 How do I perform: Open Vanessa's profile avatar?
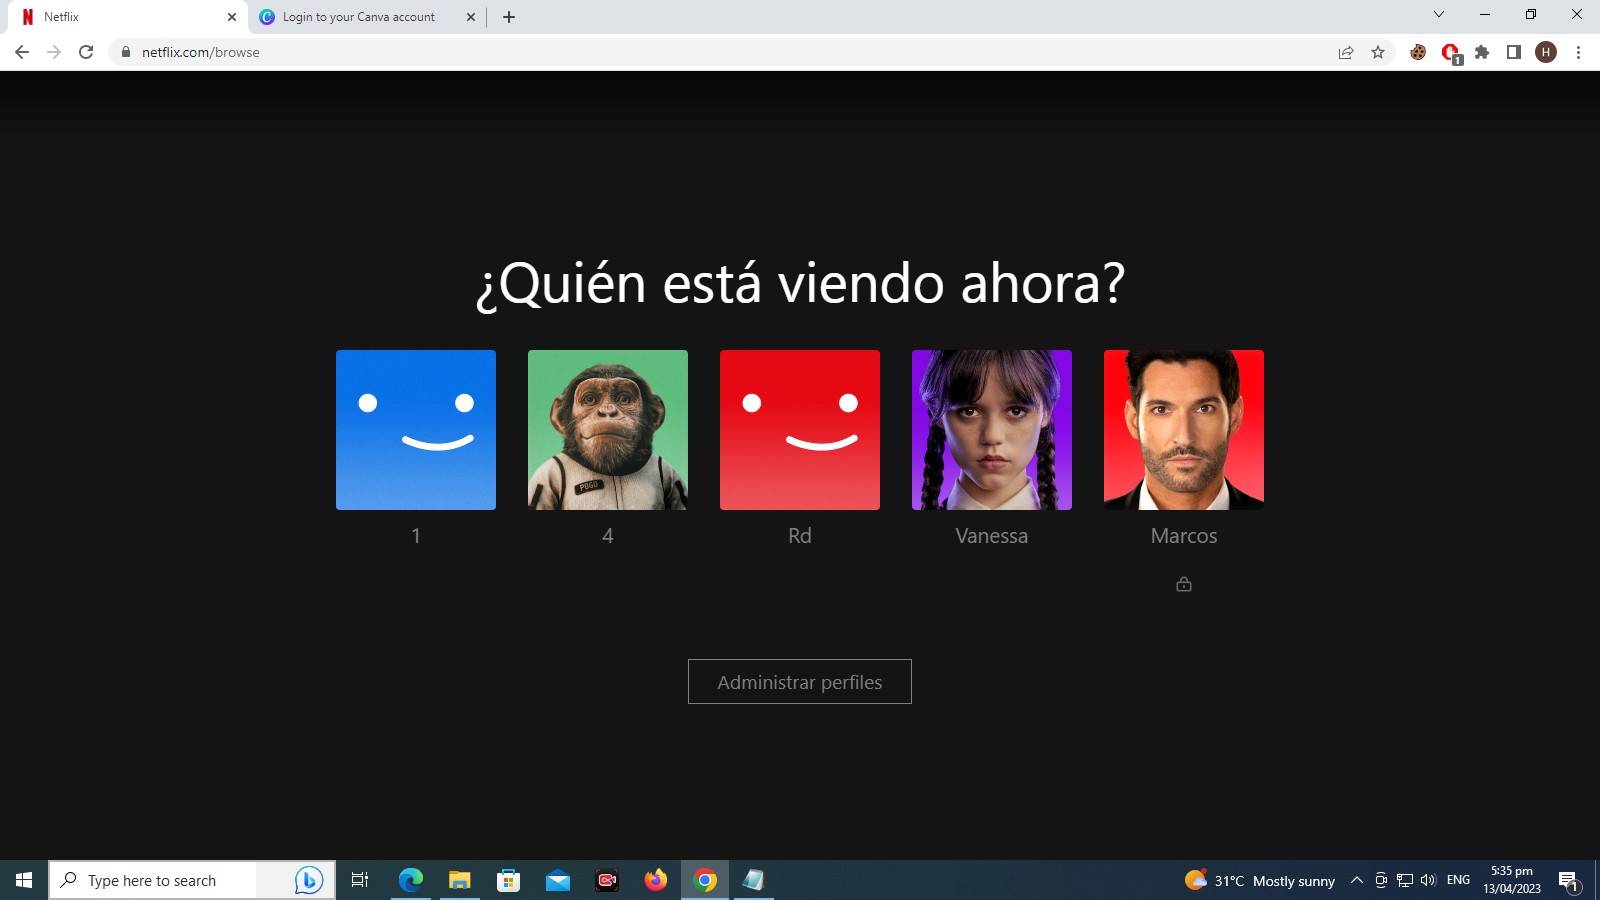pos(992,430)
